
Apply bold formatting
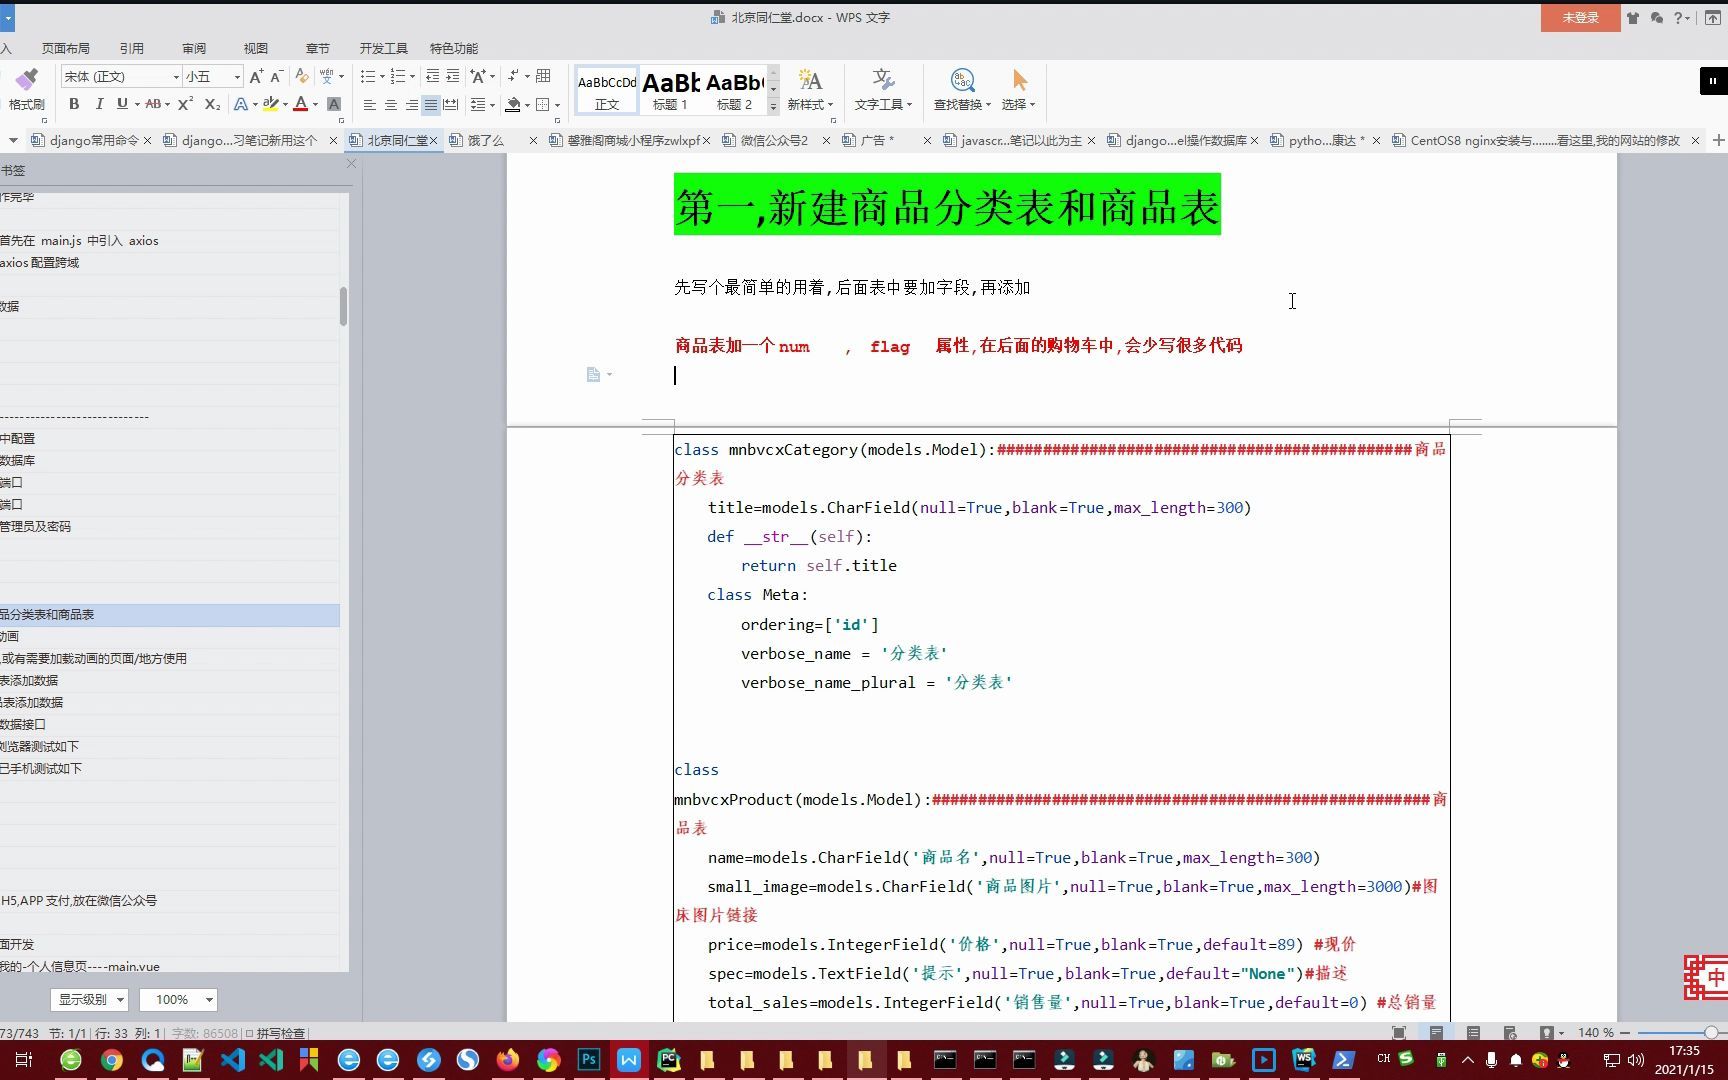click(74, 103)
